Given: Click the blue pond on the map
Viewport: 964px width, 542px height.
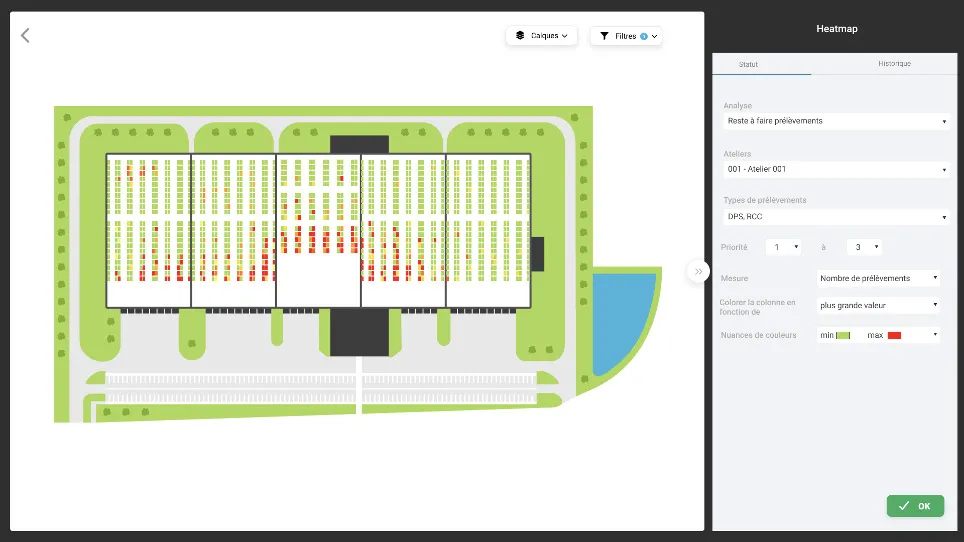Looking at the screenshot, I should coord(622,316).
